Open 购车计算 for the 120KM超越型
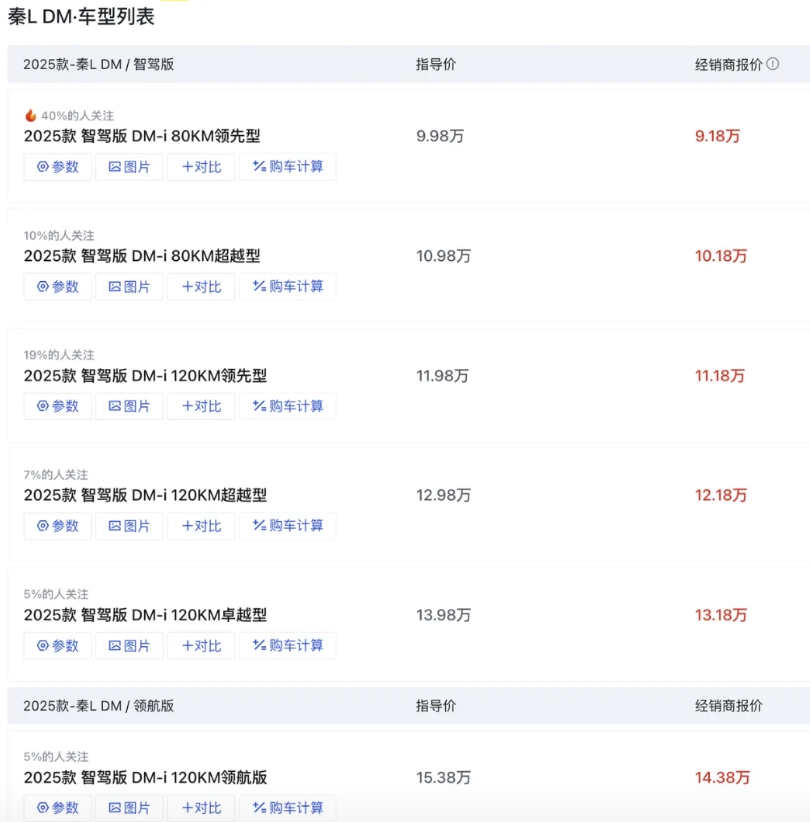The height and width of the screenshot is (822, 810). [287, 526]
